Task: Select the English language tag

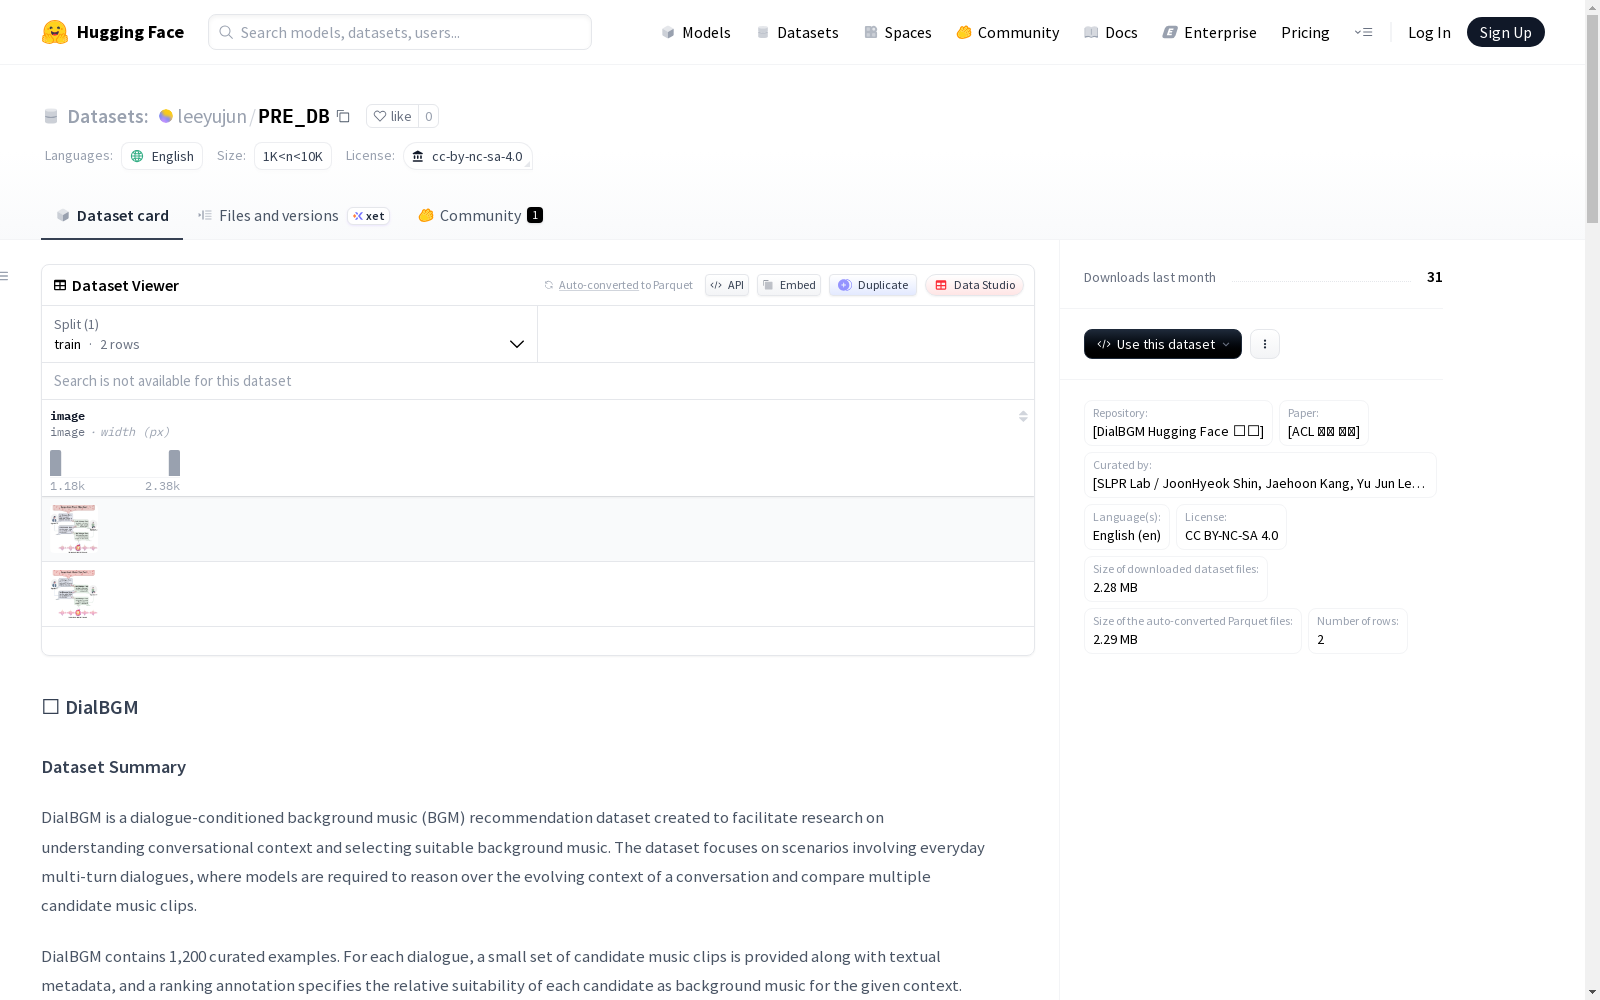Action: point(162,156)
